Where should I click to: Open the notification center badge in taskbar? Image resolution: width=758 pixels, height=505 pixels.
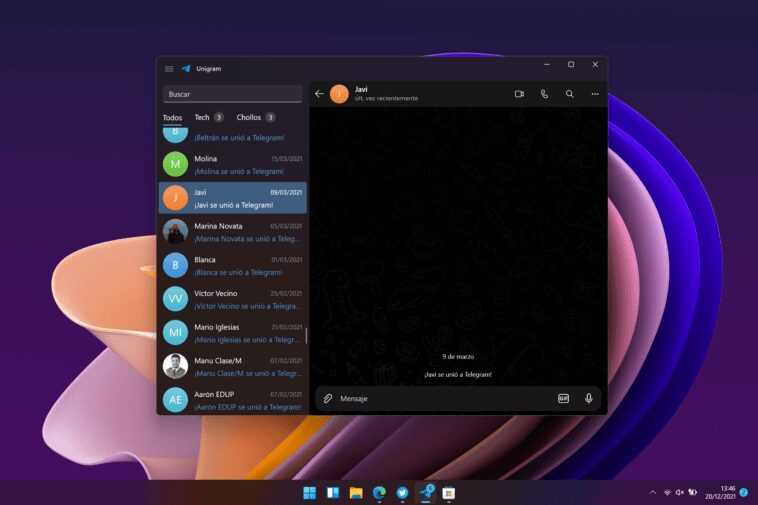tap(744, 492)
